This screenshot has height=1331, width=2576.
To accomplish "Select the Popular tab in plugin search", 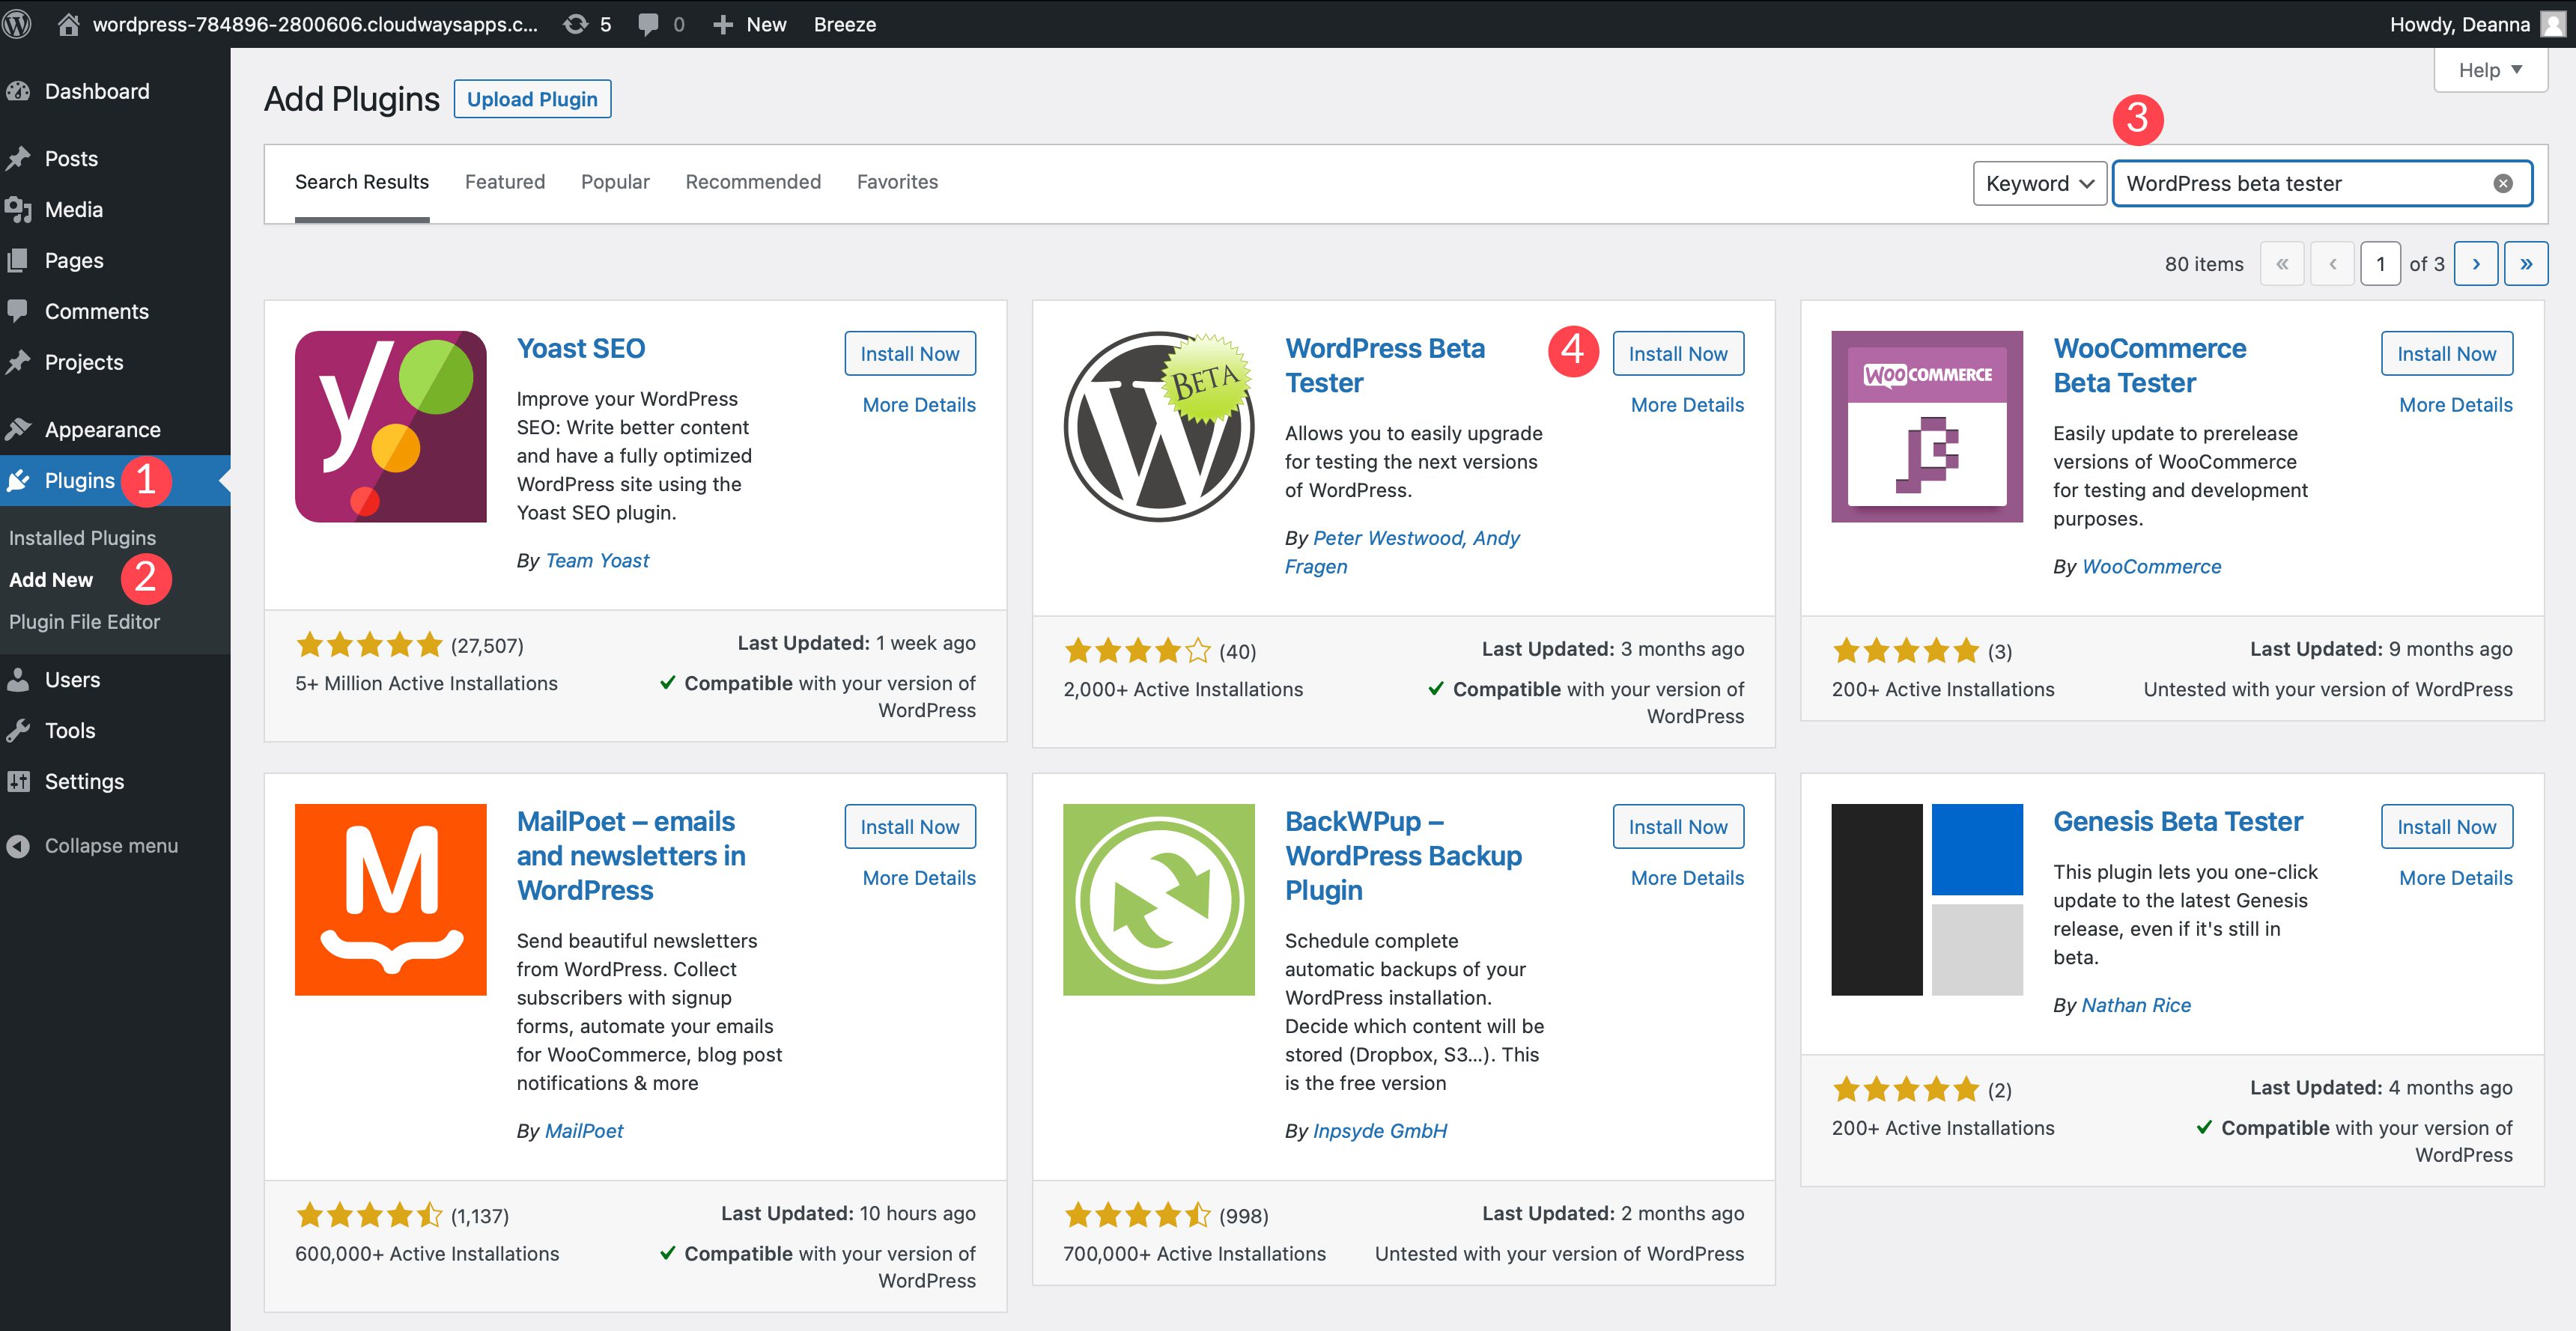I will [x=615, y=182].
